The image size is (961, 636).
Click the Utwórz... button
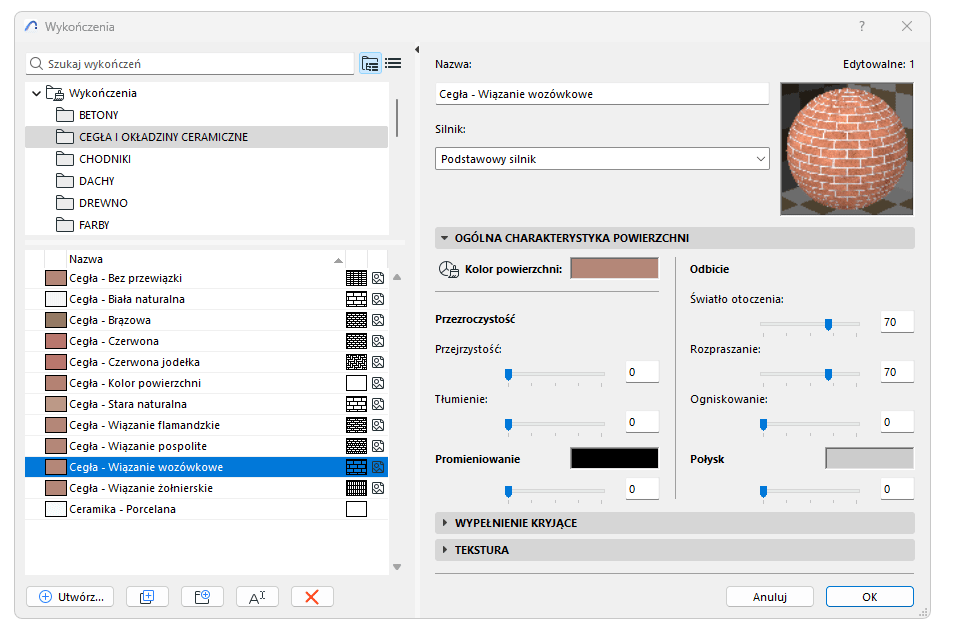point(70,597)
